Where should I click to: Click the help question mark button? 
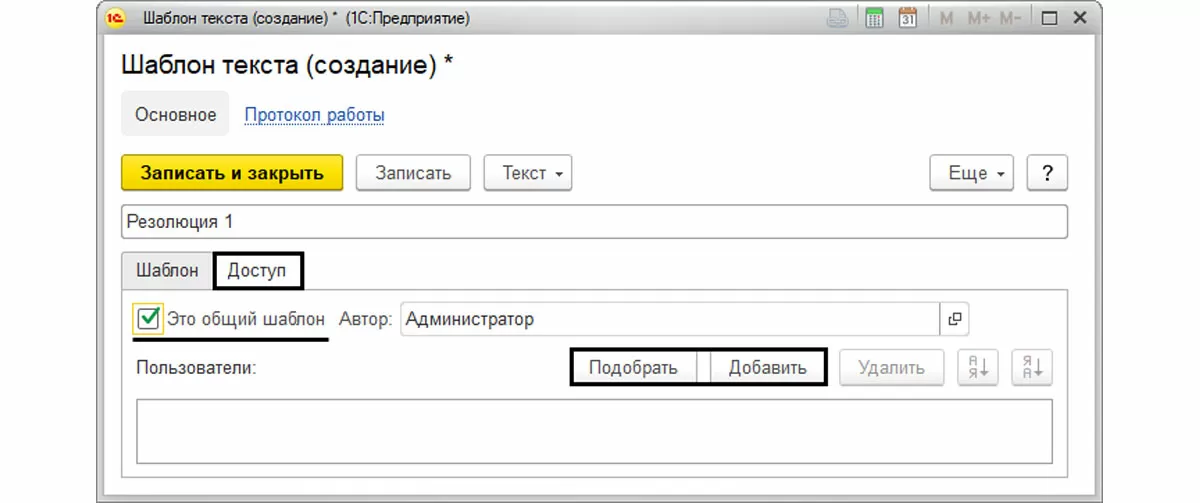[x=1047, y=173]
